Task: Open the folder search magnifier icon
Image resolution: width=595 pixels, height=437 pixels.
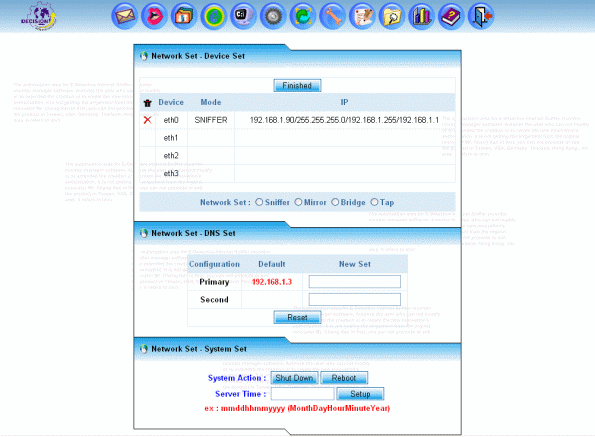Action: click(x=392, y=16)
